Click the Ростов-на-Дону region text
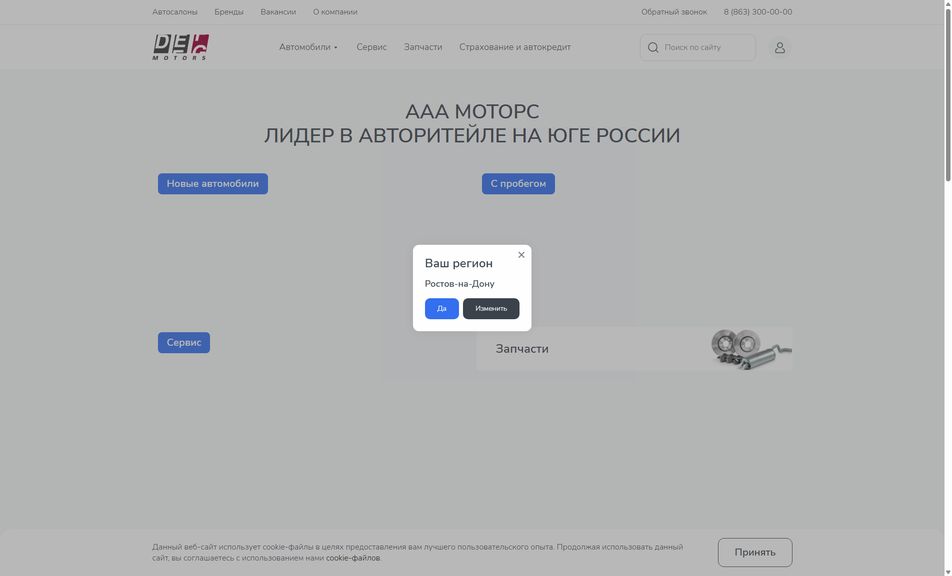Screen dimensions: 952x576 click(460, 283)
